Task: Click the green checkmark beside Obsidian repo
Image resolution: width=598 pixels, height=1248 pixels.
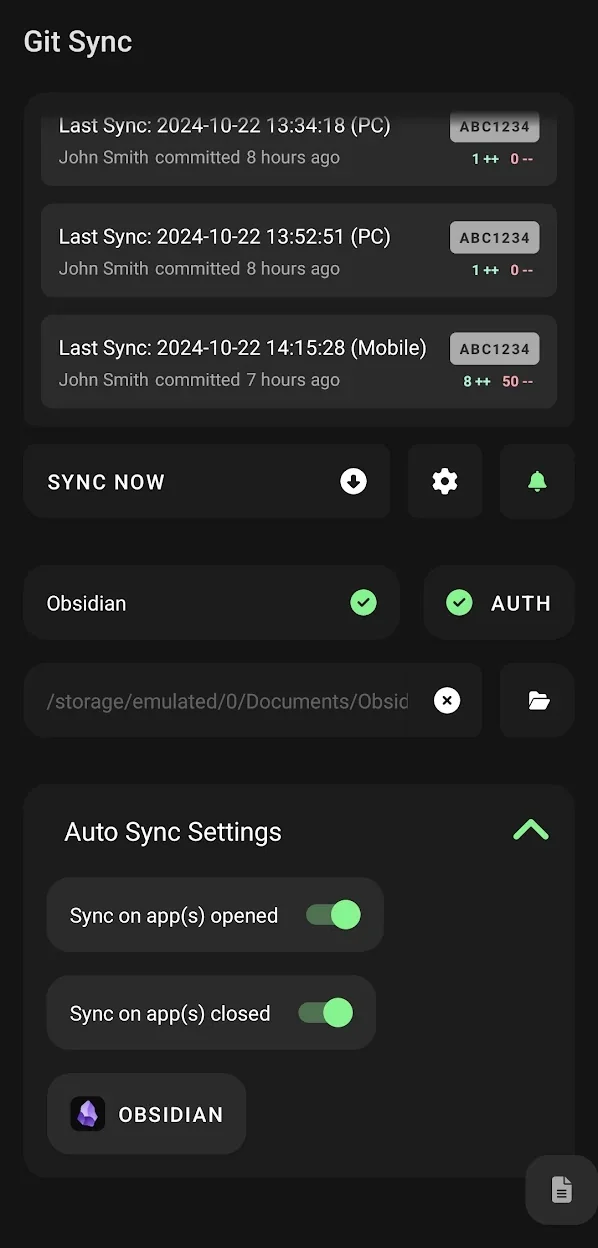Action: coord(363,602)
